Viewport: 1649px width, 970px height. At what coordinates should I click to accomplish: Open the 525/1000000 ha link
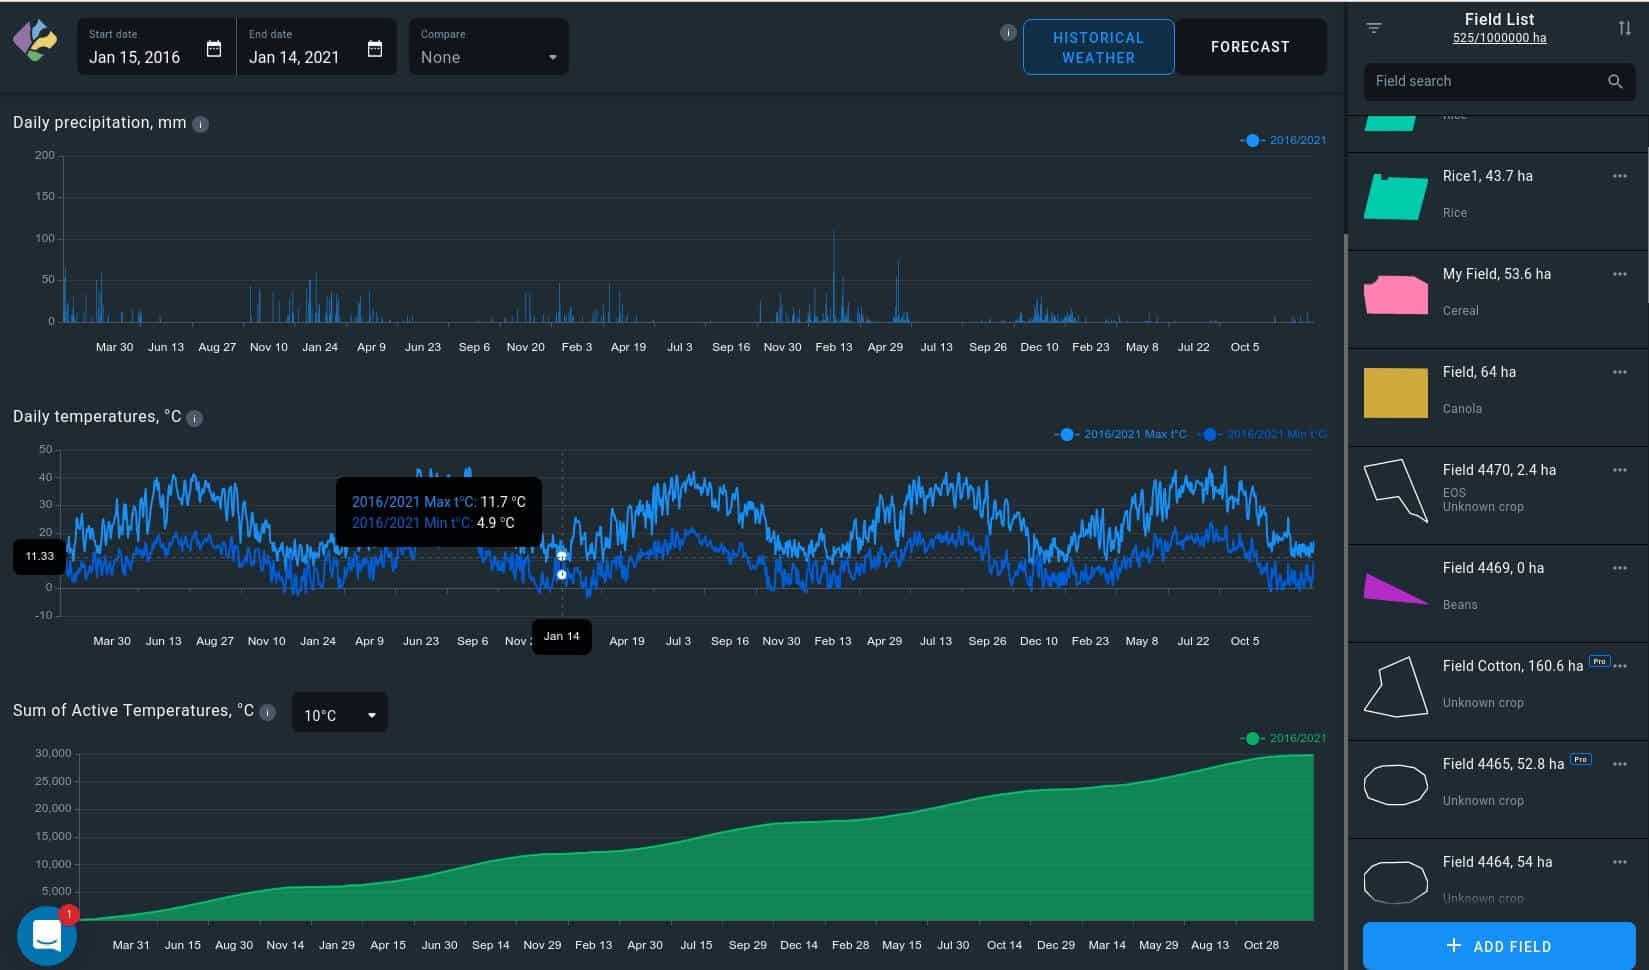[1499, 38]
